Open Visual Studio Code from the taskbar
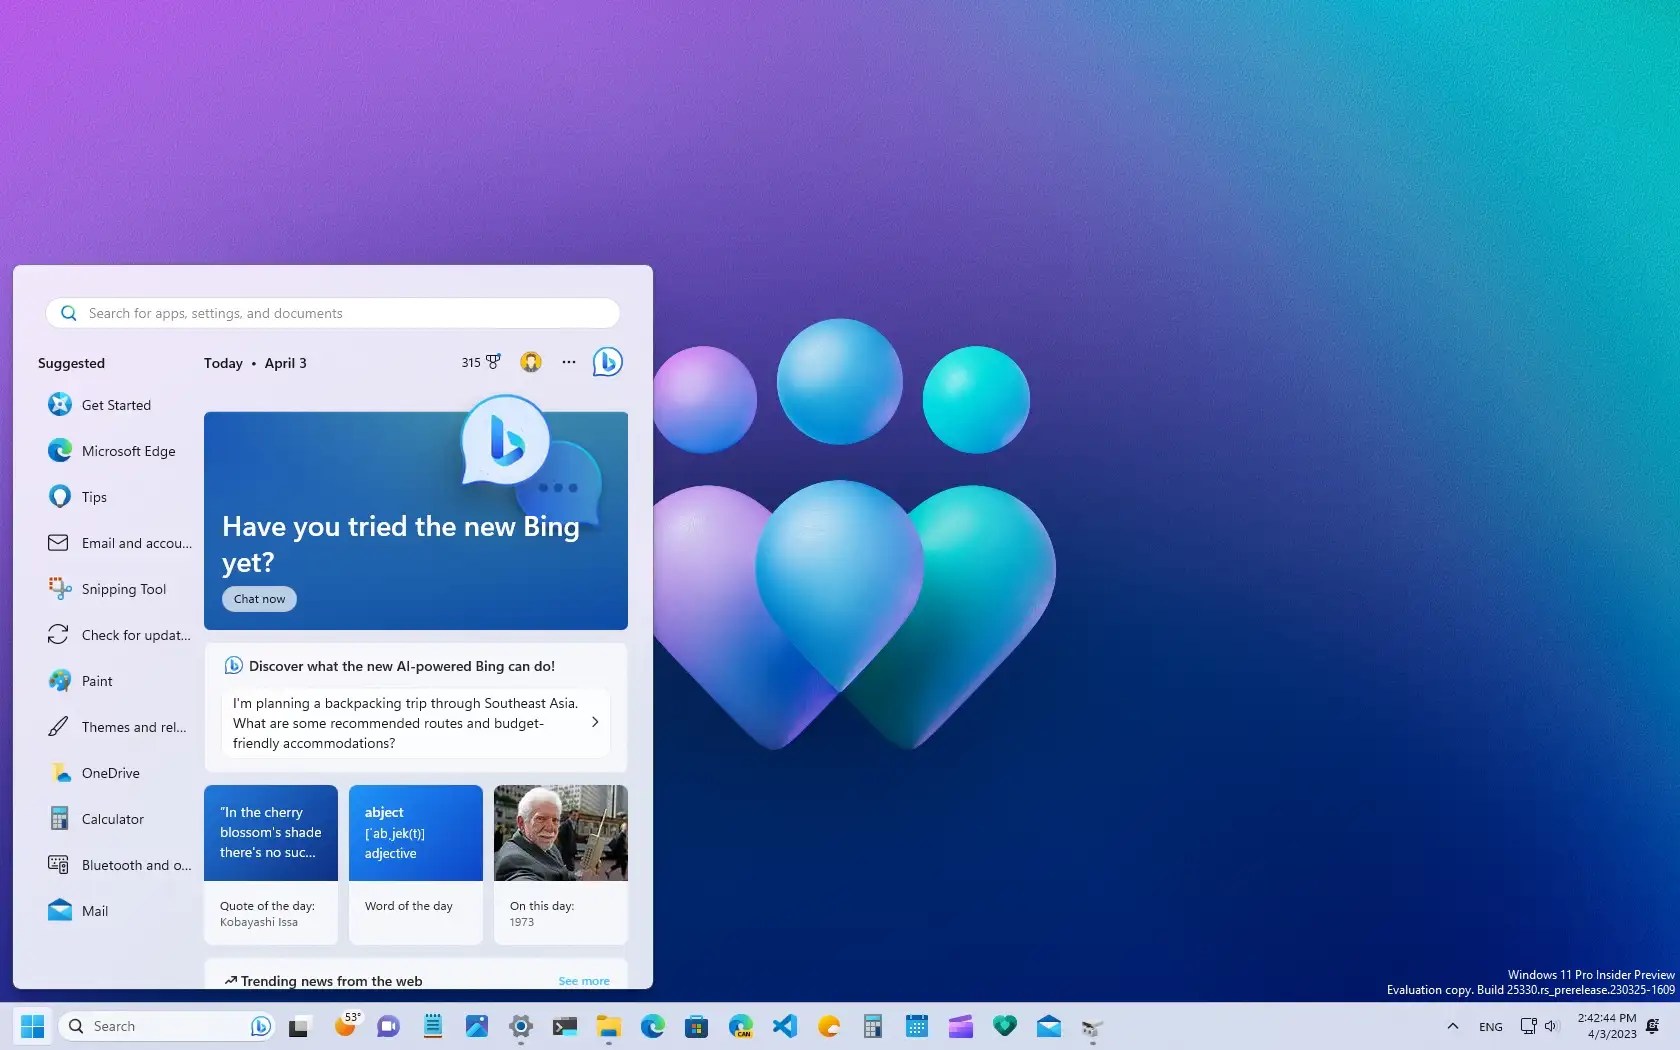 [x=784, y=1026]
